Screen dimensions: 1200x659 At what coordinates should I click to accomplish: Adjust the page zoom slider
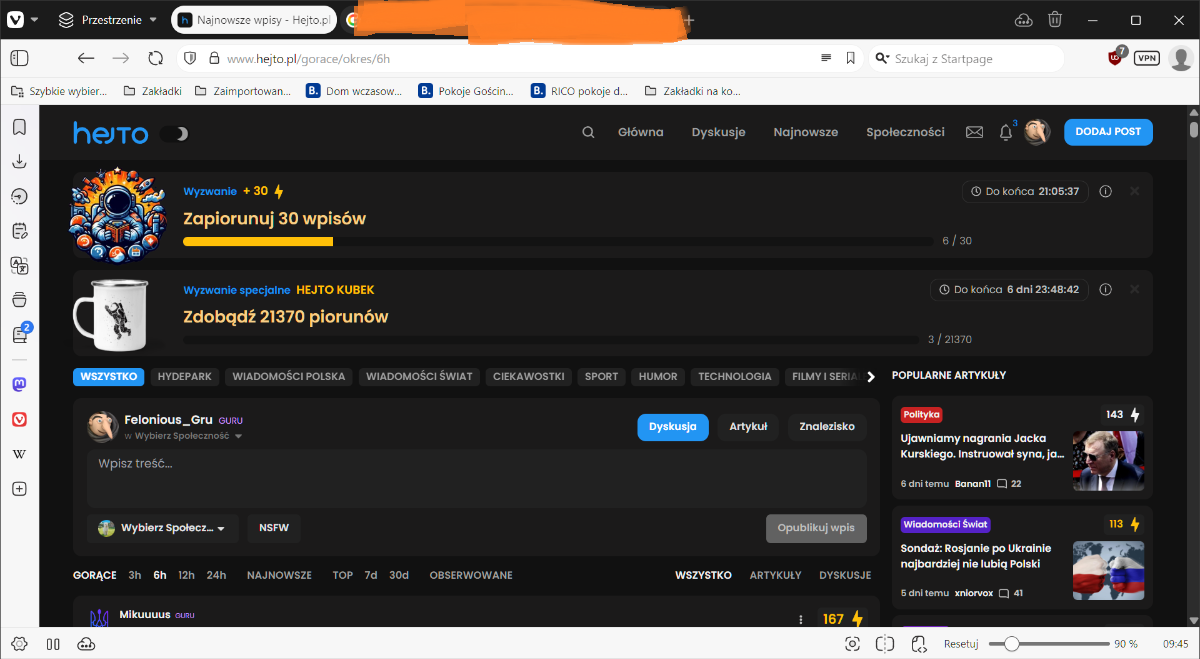point(1012,644)
